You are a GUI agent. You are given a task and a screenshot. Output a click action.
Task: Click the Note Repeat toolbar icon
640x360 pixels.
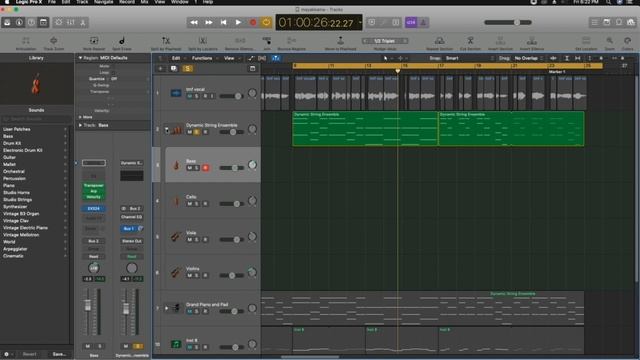point(94,41)
